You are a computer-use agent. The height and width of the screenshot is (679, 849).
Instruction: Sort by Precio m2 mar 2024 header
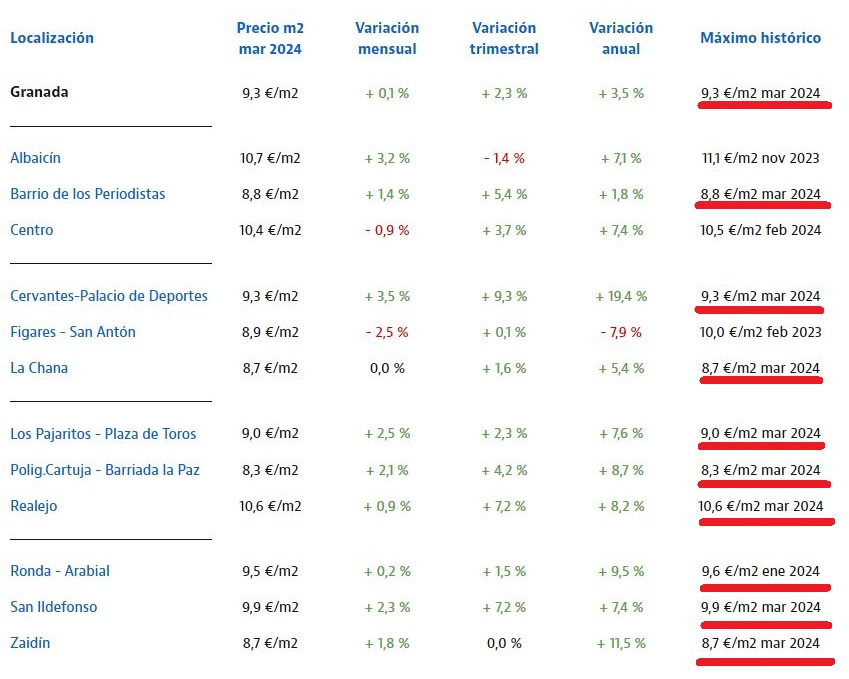pyautogui.click(x=270, y=38)
